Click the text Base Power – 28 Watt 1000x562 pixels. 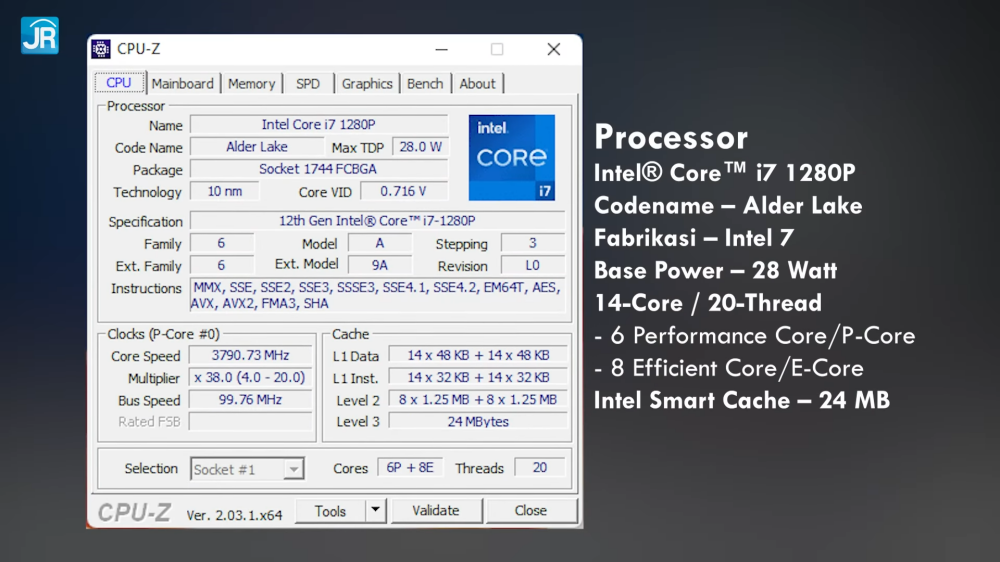click(716, 270)
